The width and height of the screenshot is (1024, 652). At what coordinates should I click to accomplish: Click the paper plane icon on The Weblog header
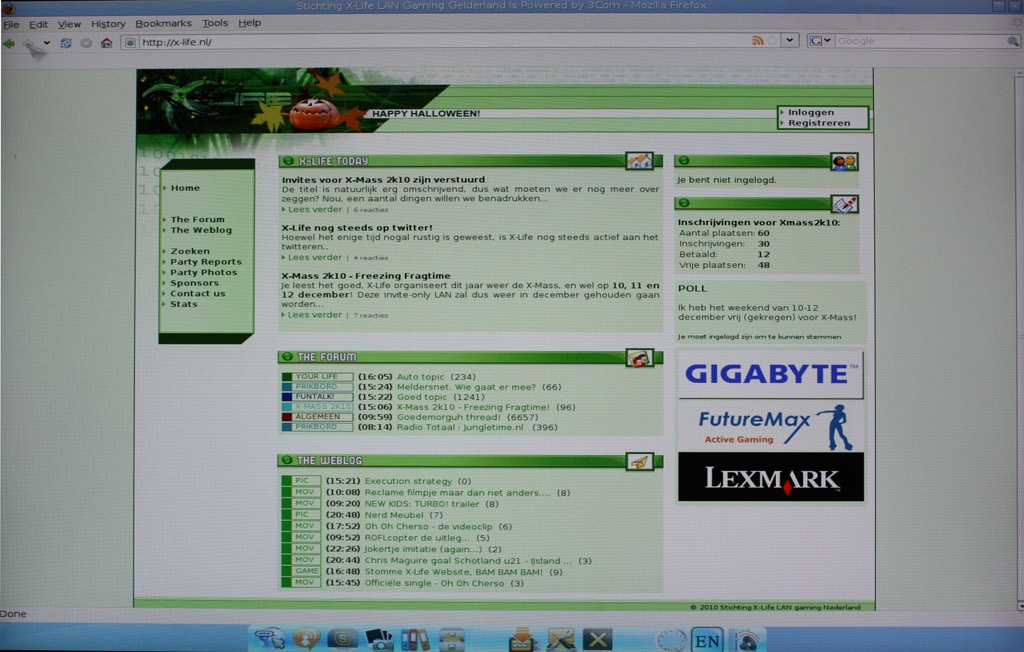click(x=639, y=462)
